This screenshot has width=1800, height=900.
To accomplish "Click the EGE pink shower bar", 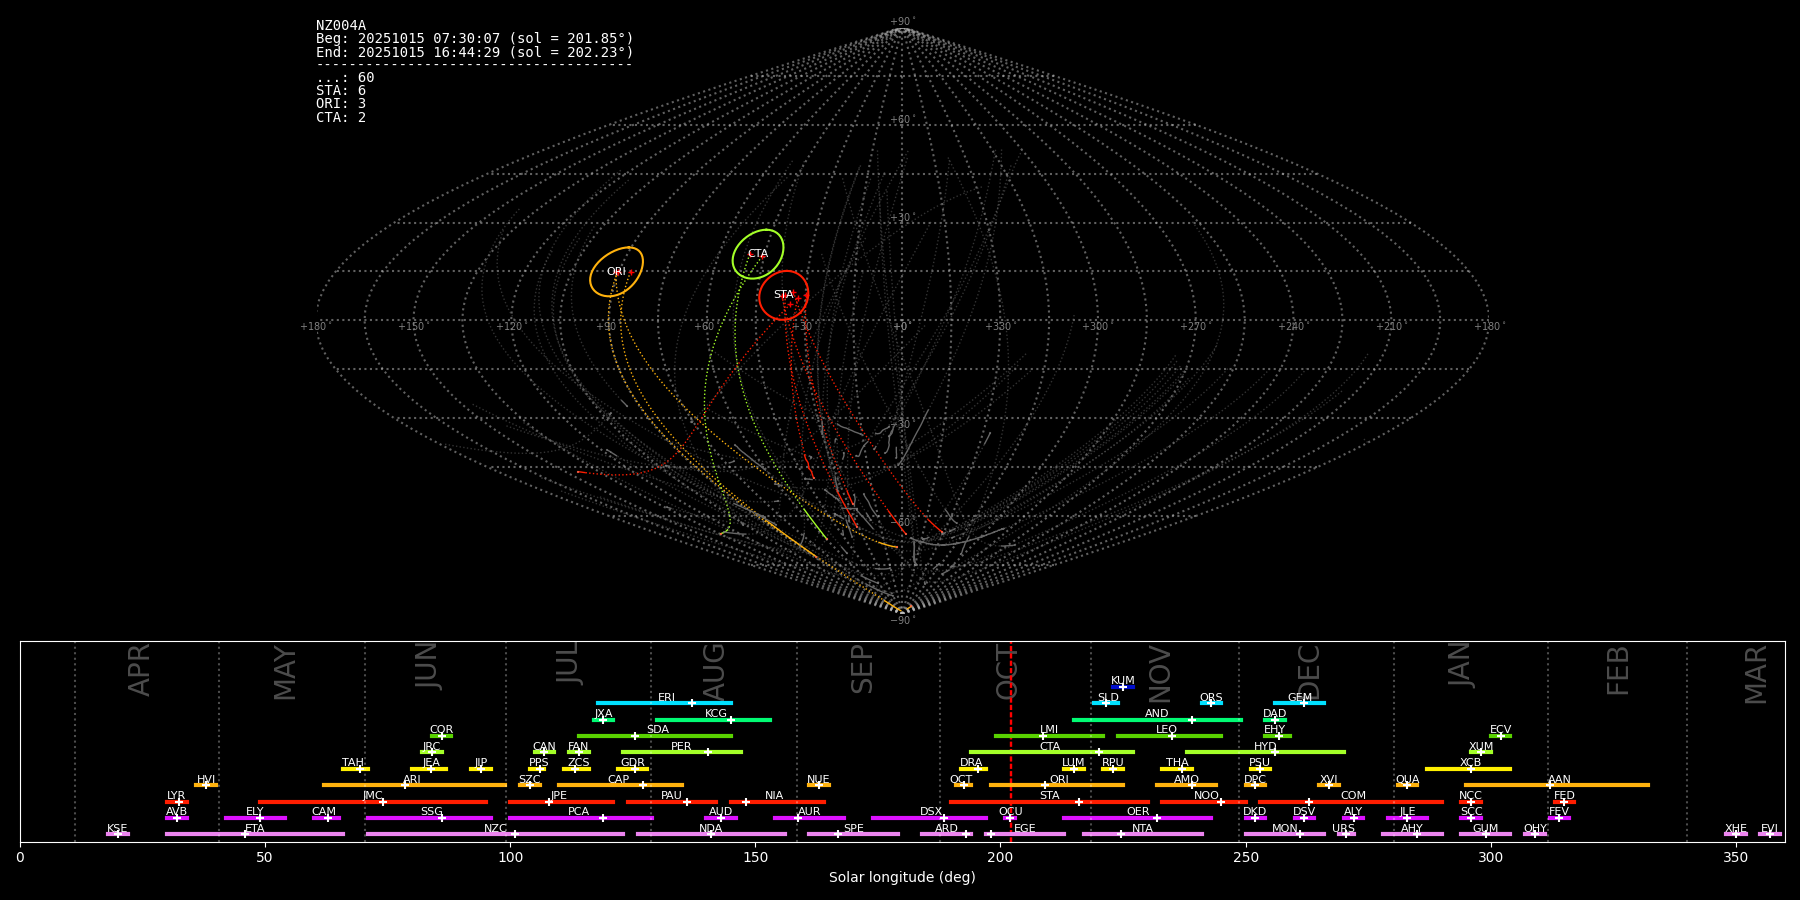I will pyautogui.click(x=1025, y=834).
